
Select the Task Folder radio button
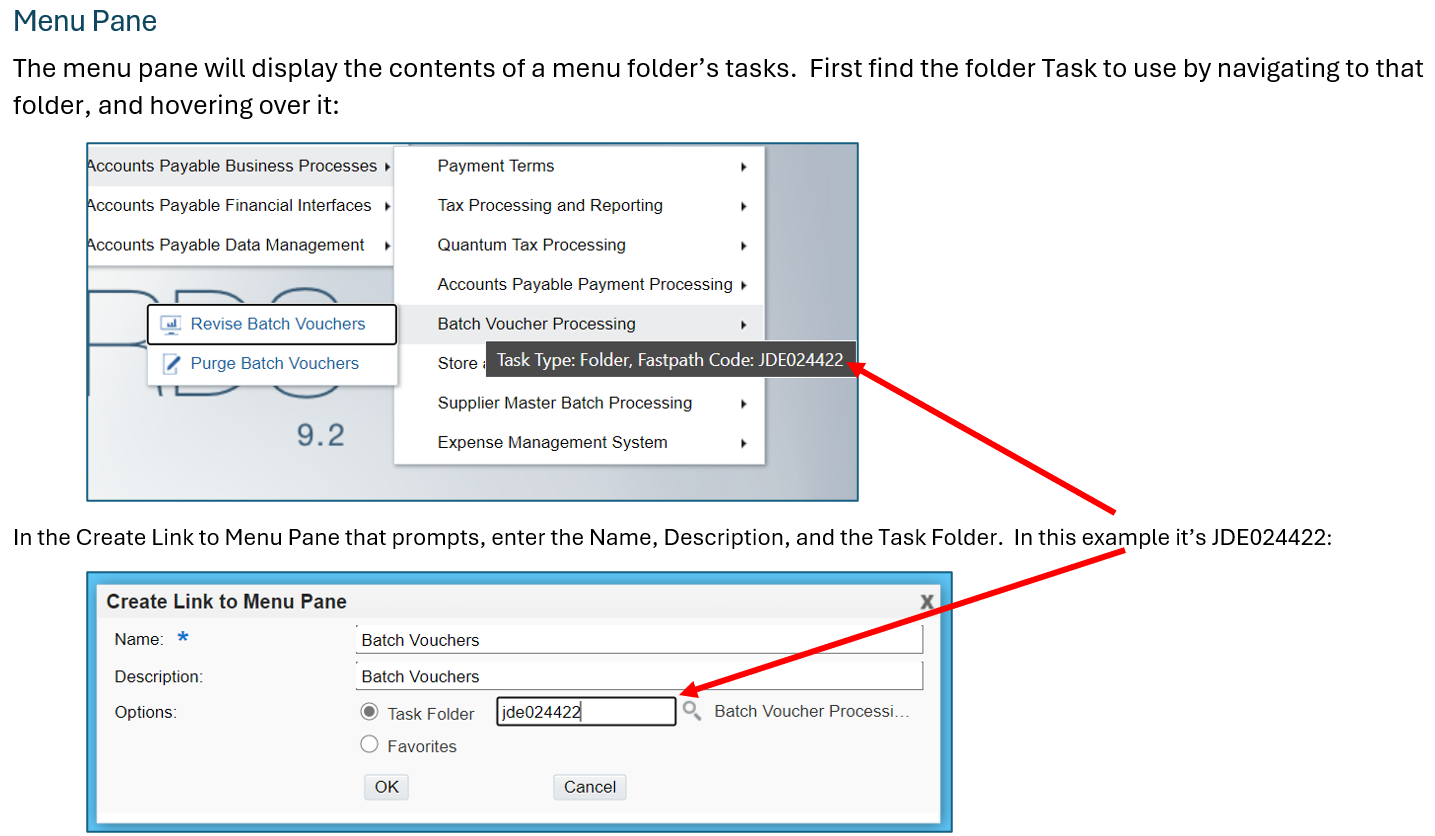[369, 712]
